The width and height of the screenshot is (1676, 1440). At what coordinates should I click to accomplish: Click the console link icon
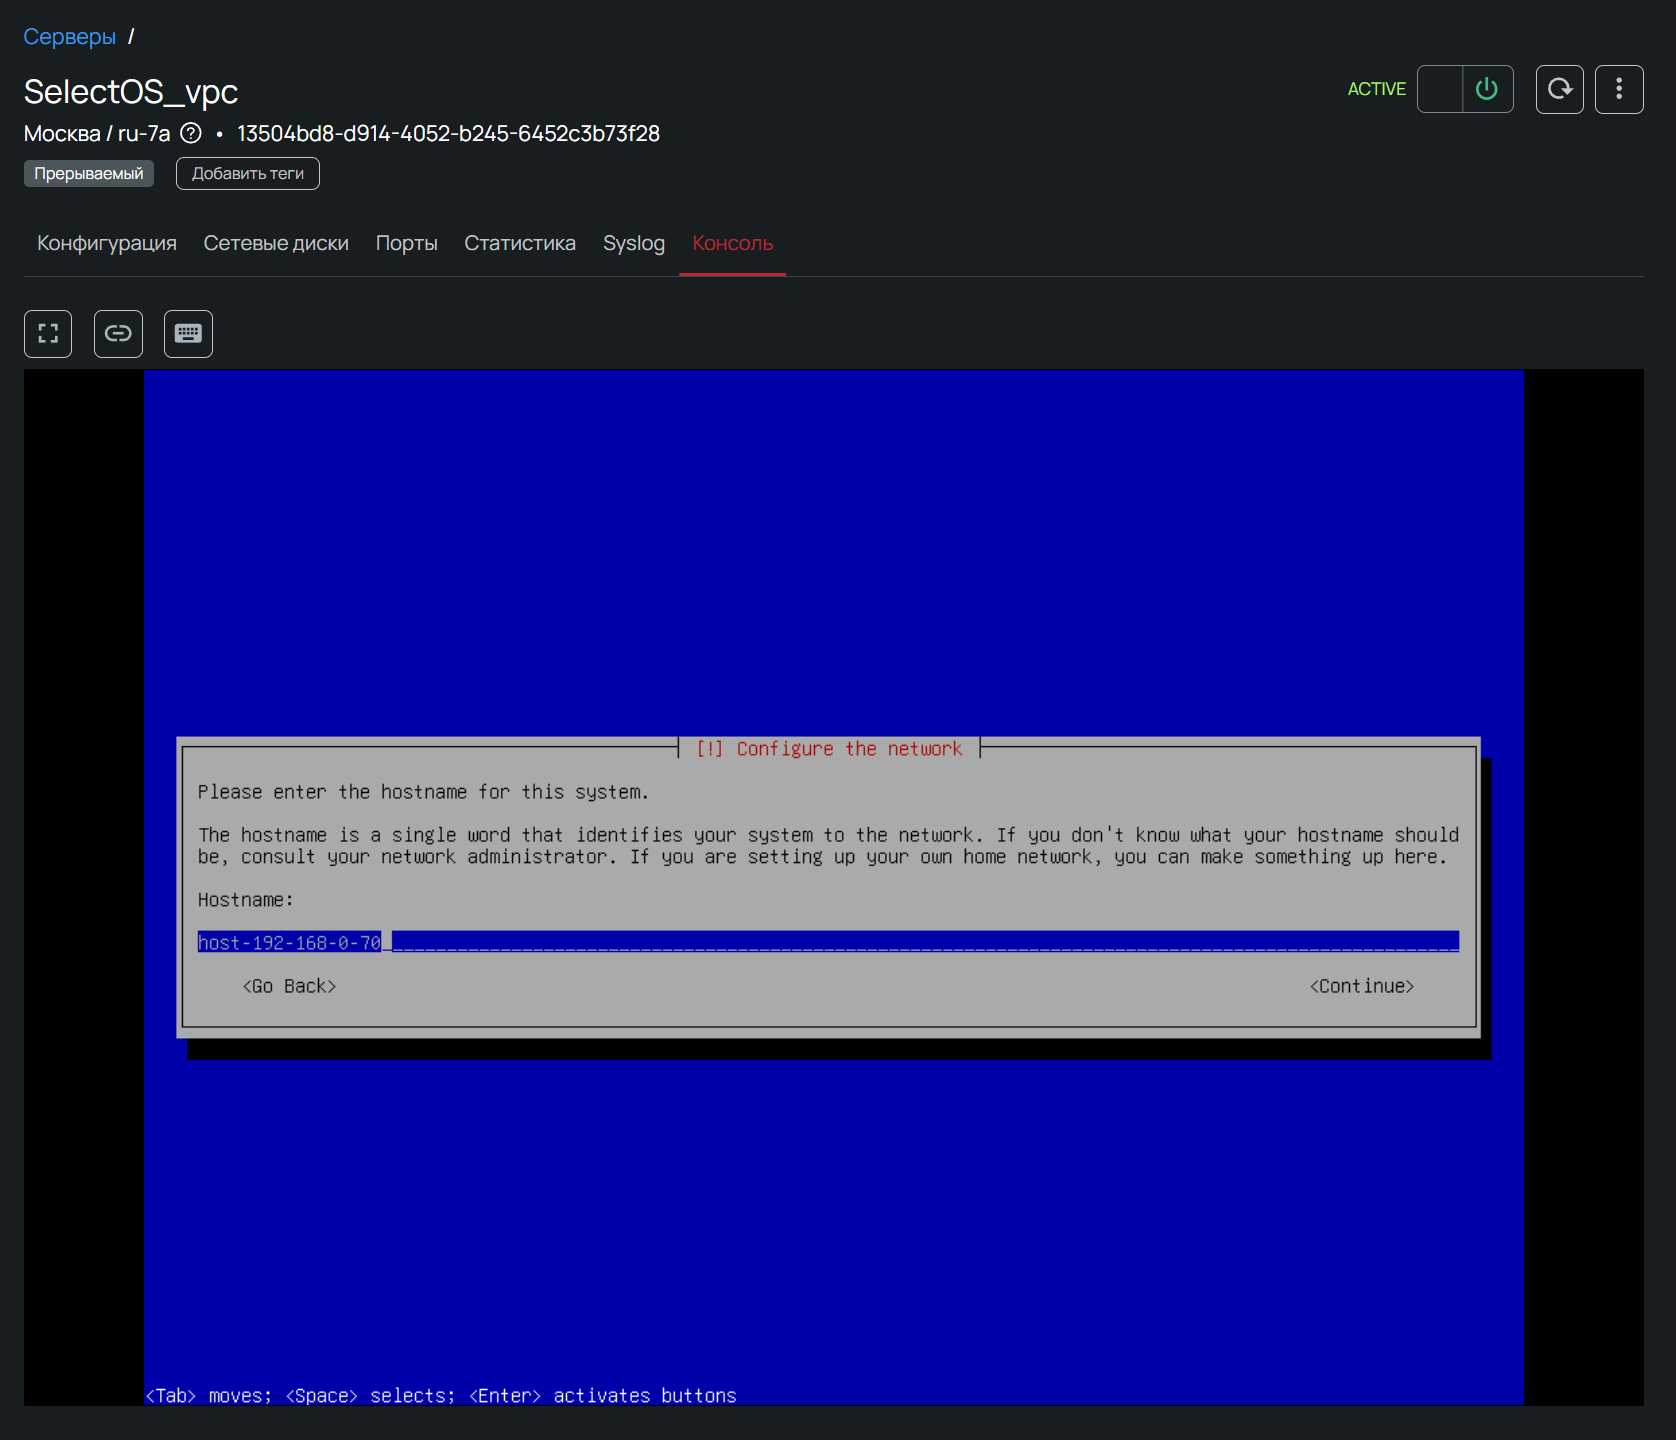[118, 334]
